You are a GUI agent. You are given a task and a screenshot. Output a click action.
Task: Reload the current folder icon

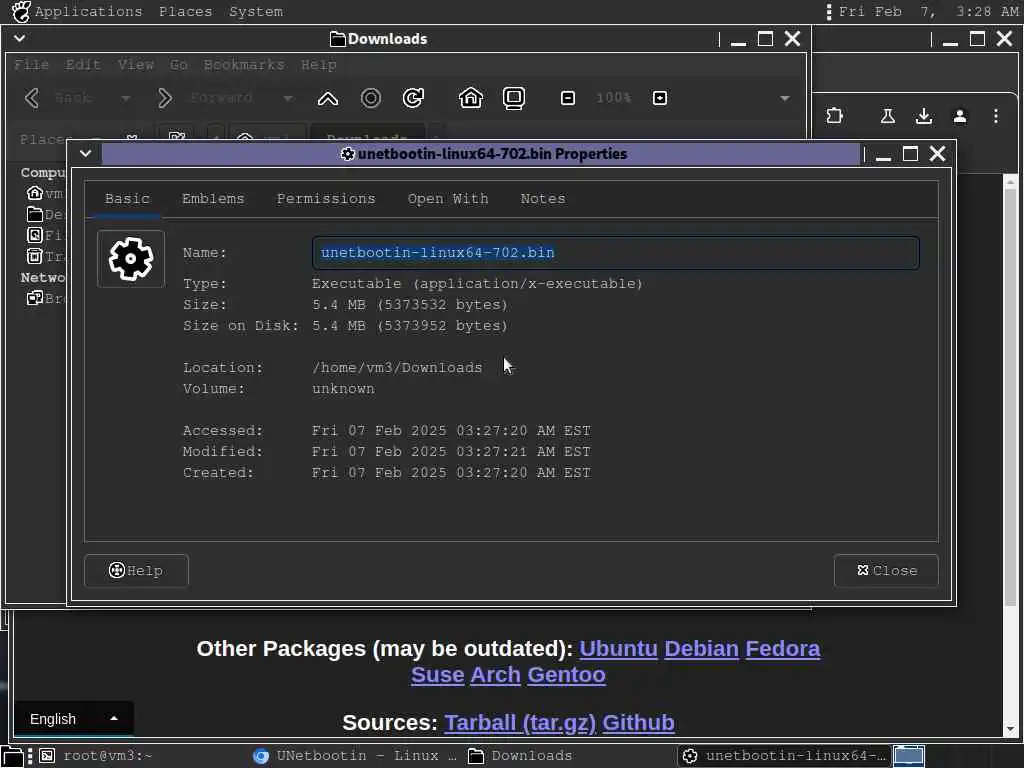tap(413, 98)
